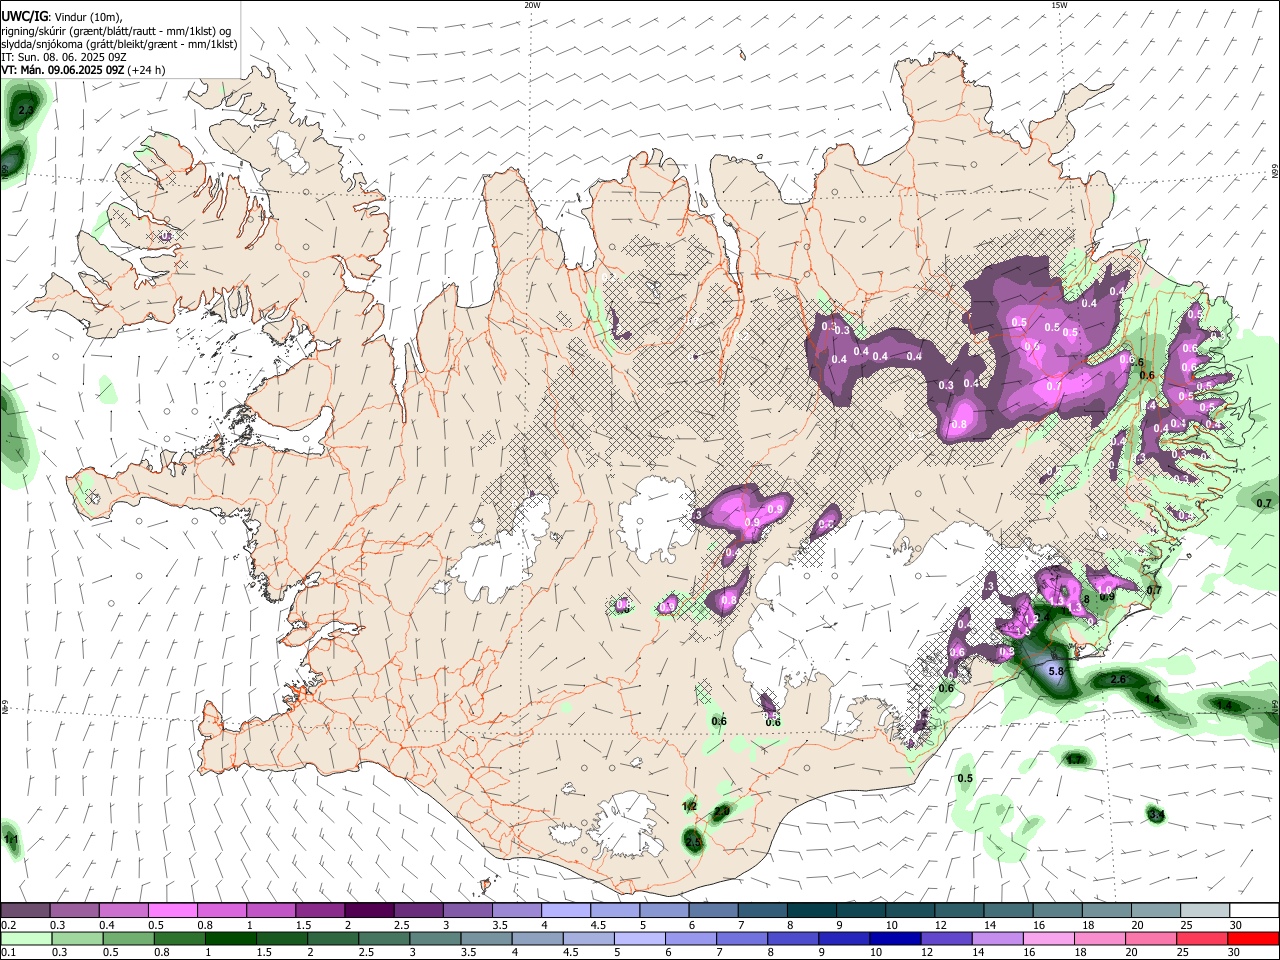Screen dimensions: 1280x960
Task: Pick the bright pink upper swatch at 0.5
Action: (x=172, y=911)
